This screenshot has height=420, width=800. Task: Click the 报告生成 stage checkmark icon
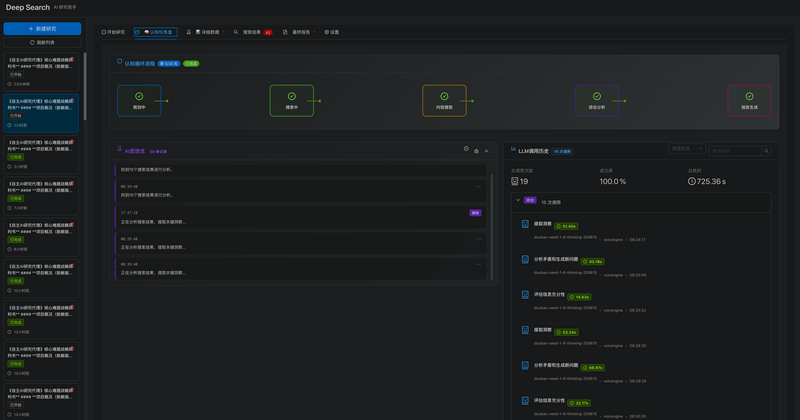click(749, 96)
